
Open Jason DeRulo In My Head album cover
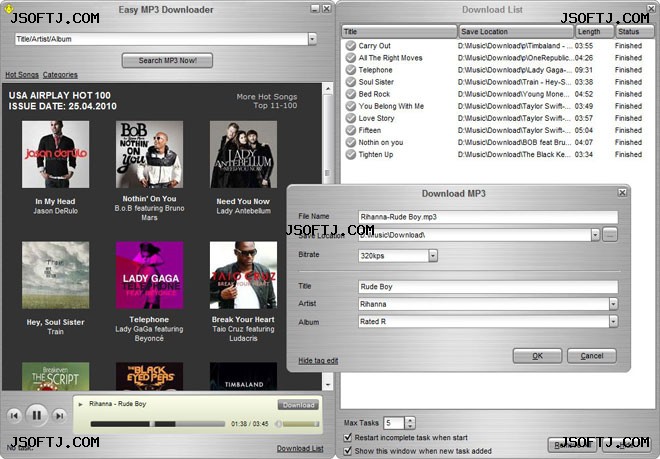tap(56, 155)
